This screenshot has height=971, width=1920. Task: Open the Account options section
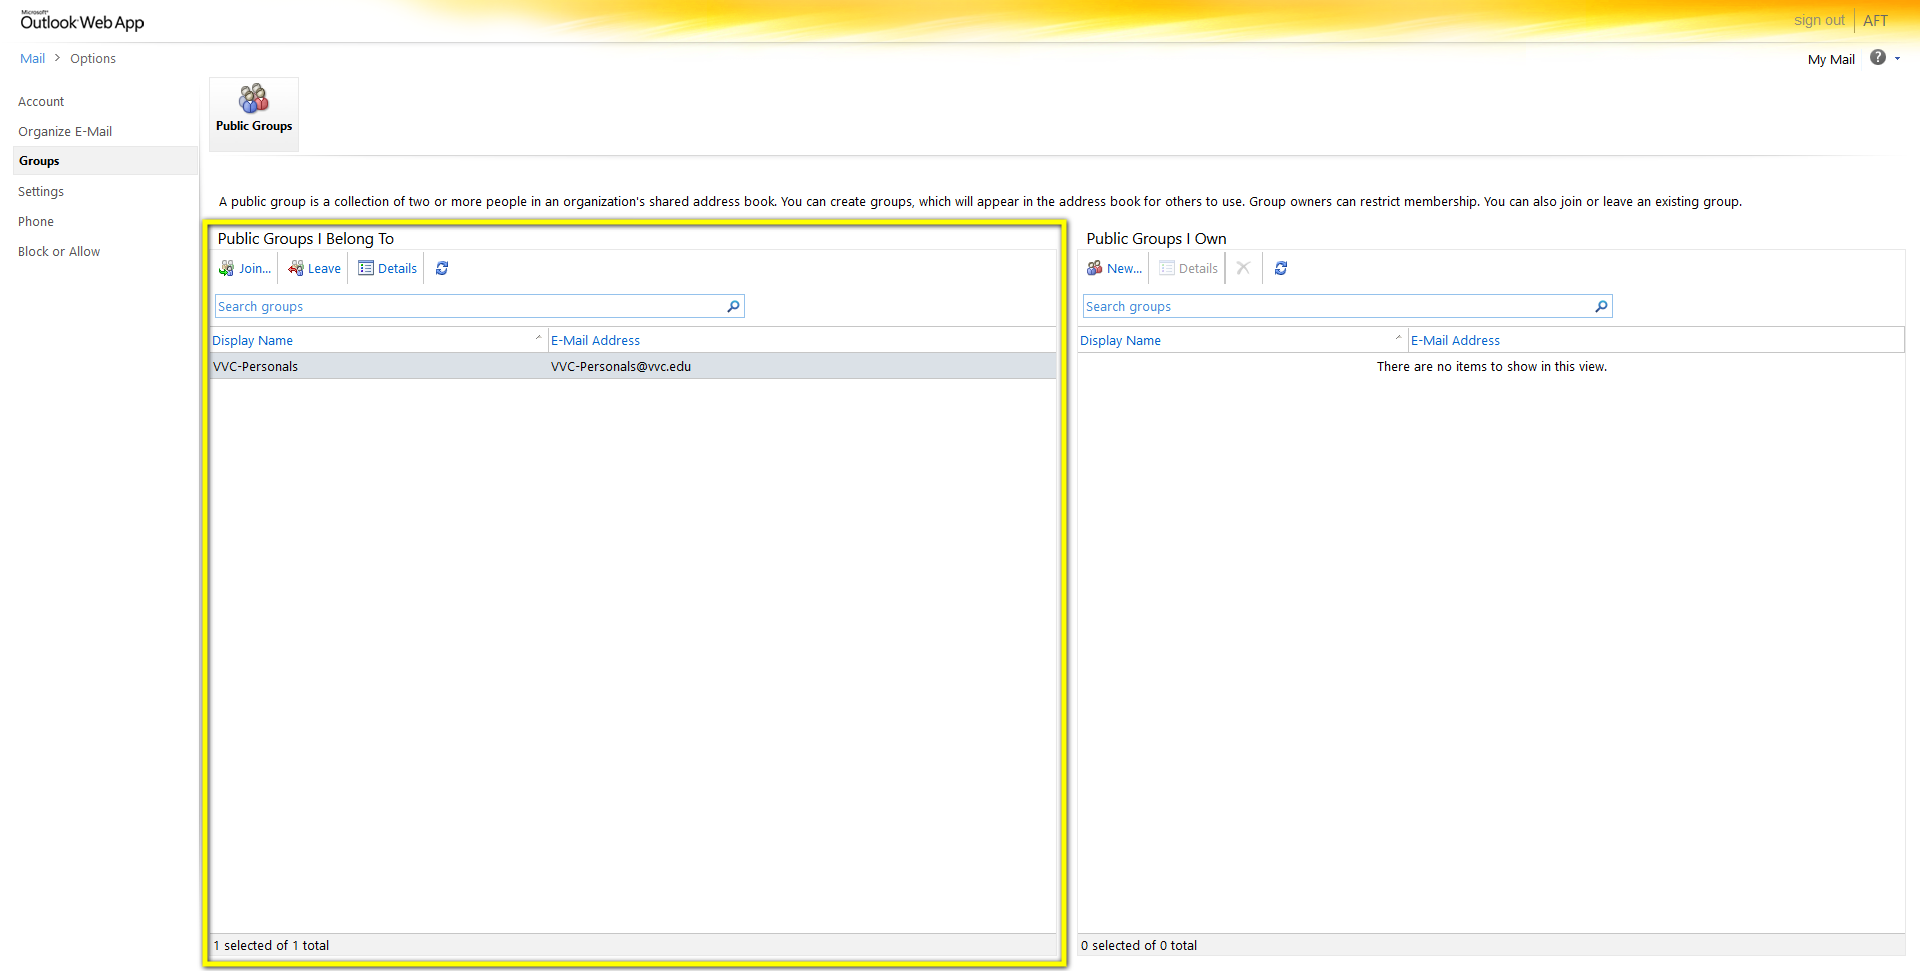[41, 101]
